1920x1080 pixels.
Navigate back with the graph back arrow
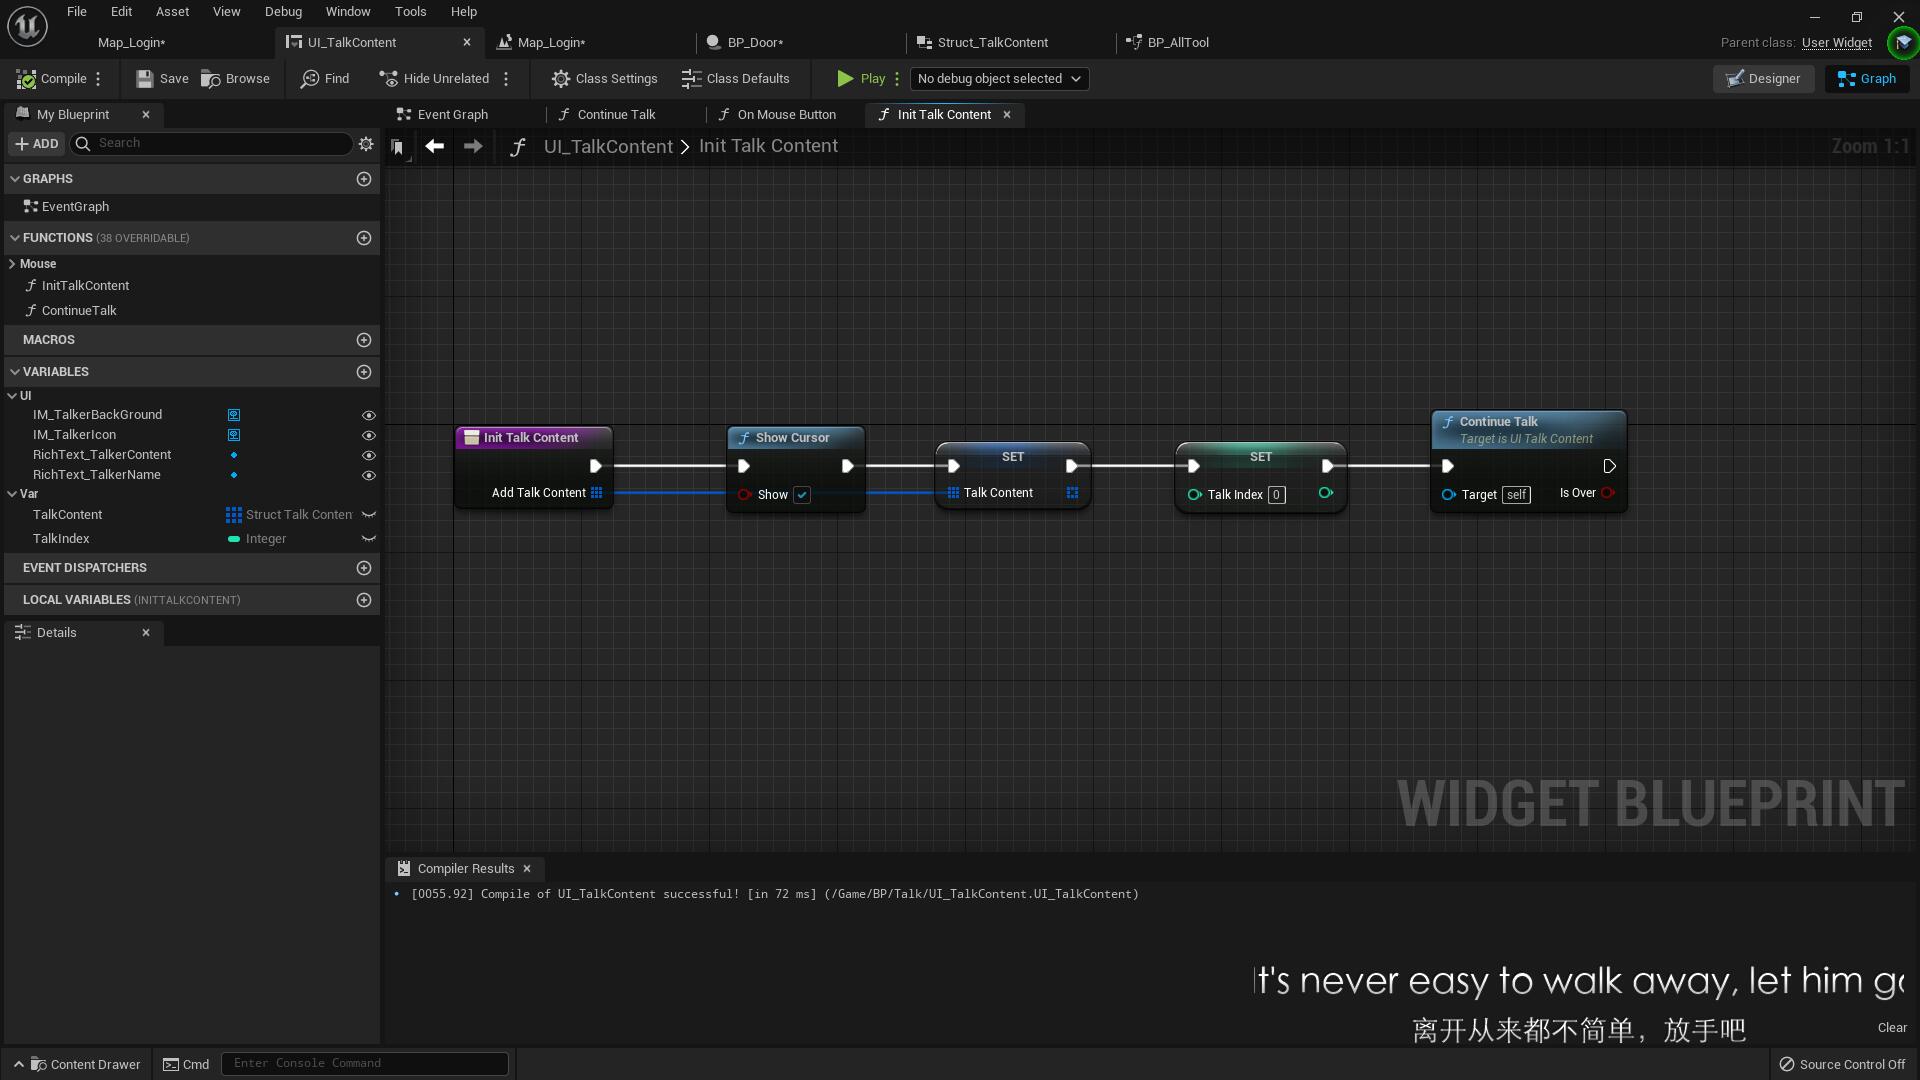pos(434,146)
